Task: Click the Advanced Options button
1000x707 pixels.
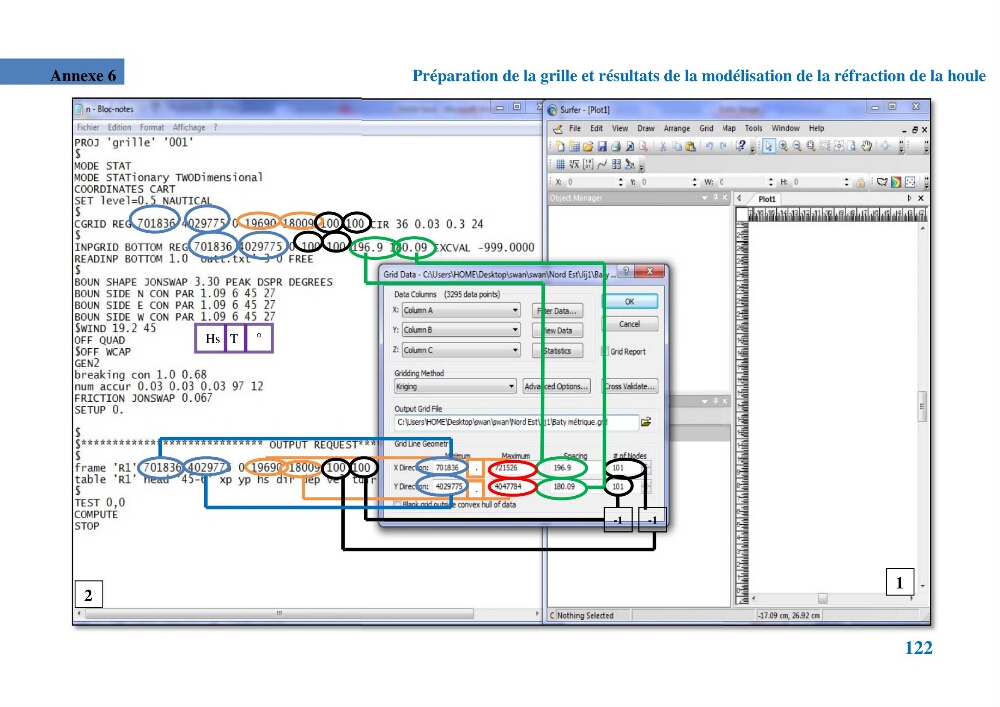Action: click(555, 386)
